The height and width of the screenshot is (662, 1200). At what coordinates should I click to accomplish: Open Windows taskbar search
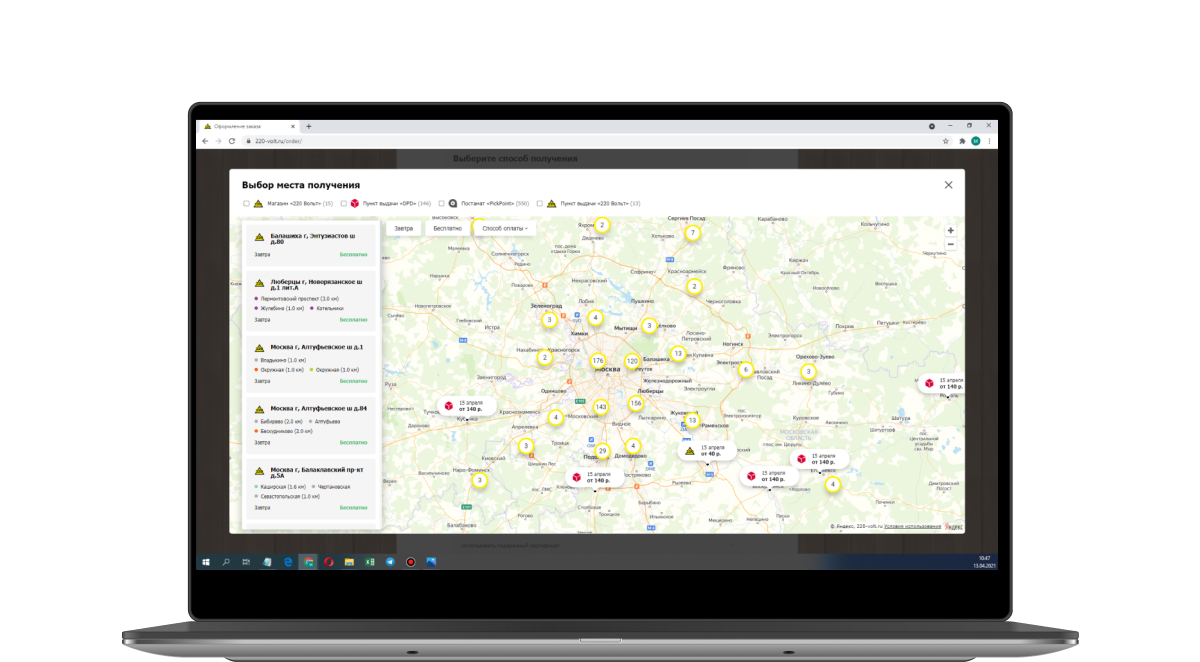click(226, 562)
